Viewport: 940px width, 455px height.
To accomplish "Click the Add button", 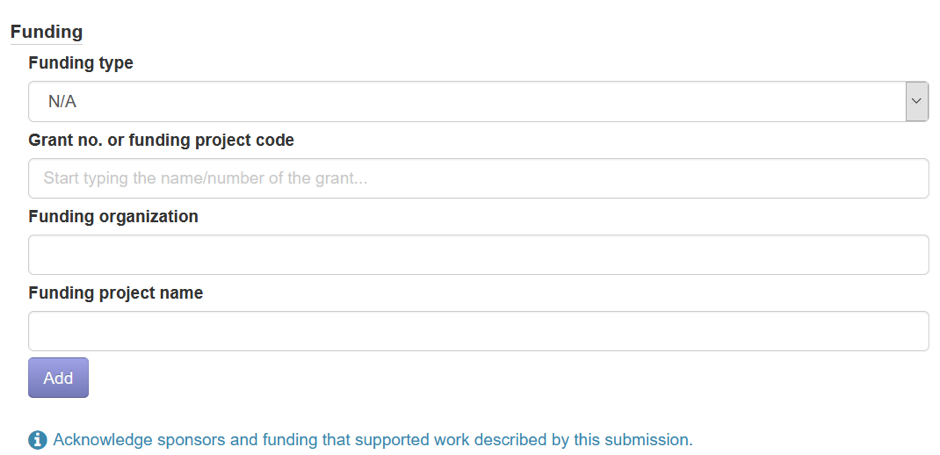I will coord(58,378).
